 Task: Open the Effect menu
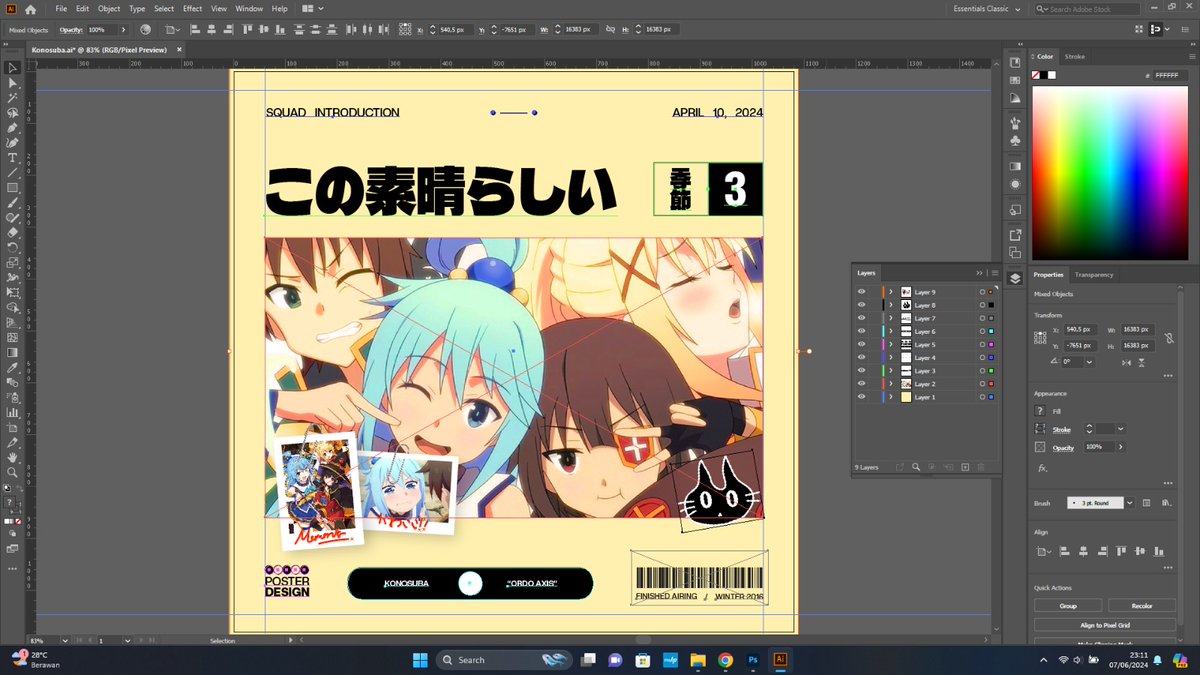point(192,8)
